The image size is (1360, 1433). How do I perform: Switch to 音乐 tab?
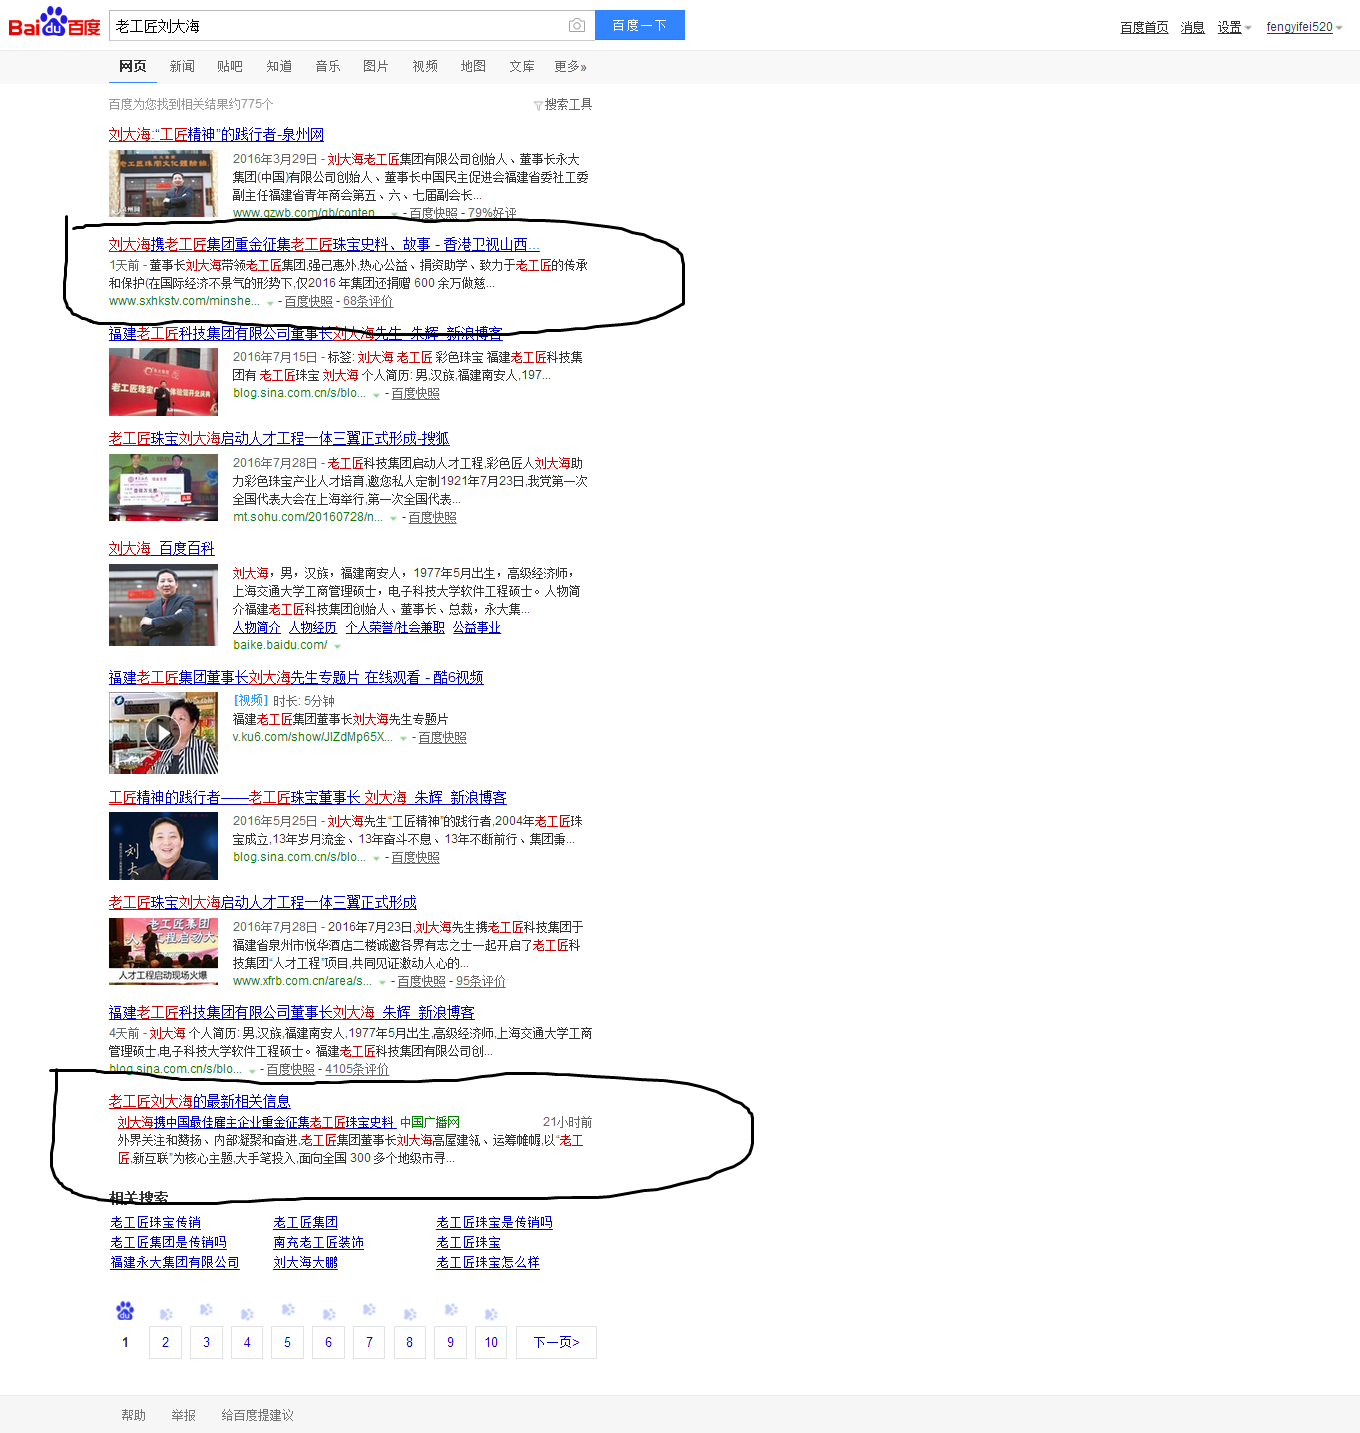pyautogui.click(x=327, y=66)
